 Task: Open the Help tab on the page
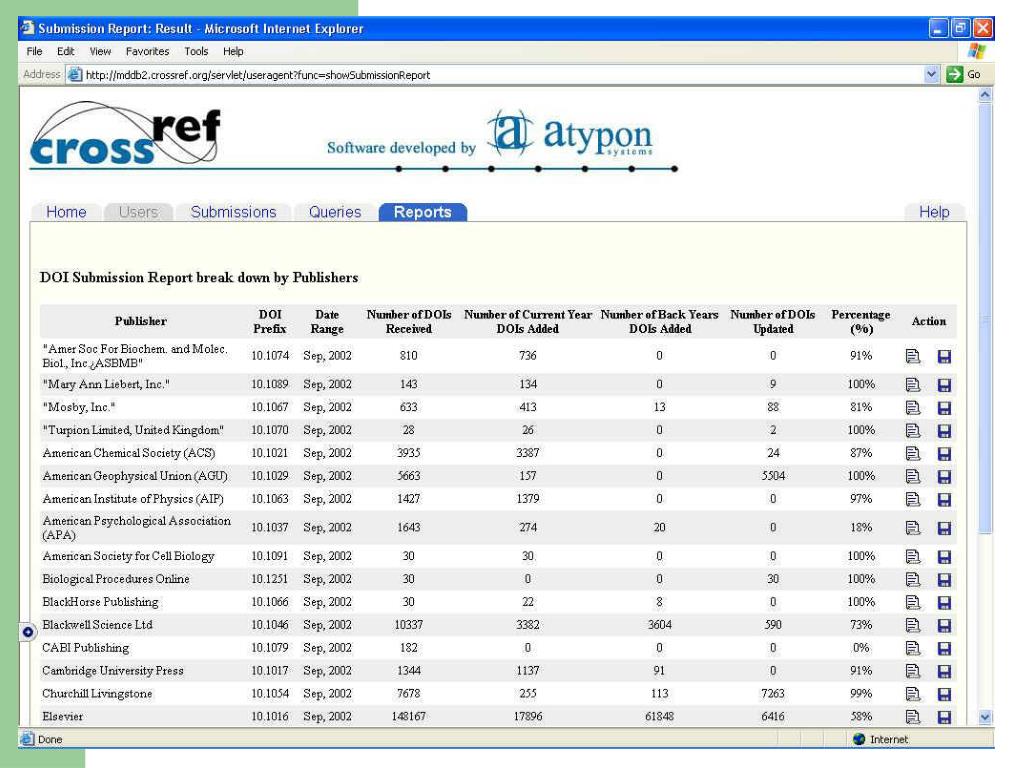(934, 212)
